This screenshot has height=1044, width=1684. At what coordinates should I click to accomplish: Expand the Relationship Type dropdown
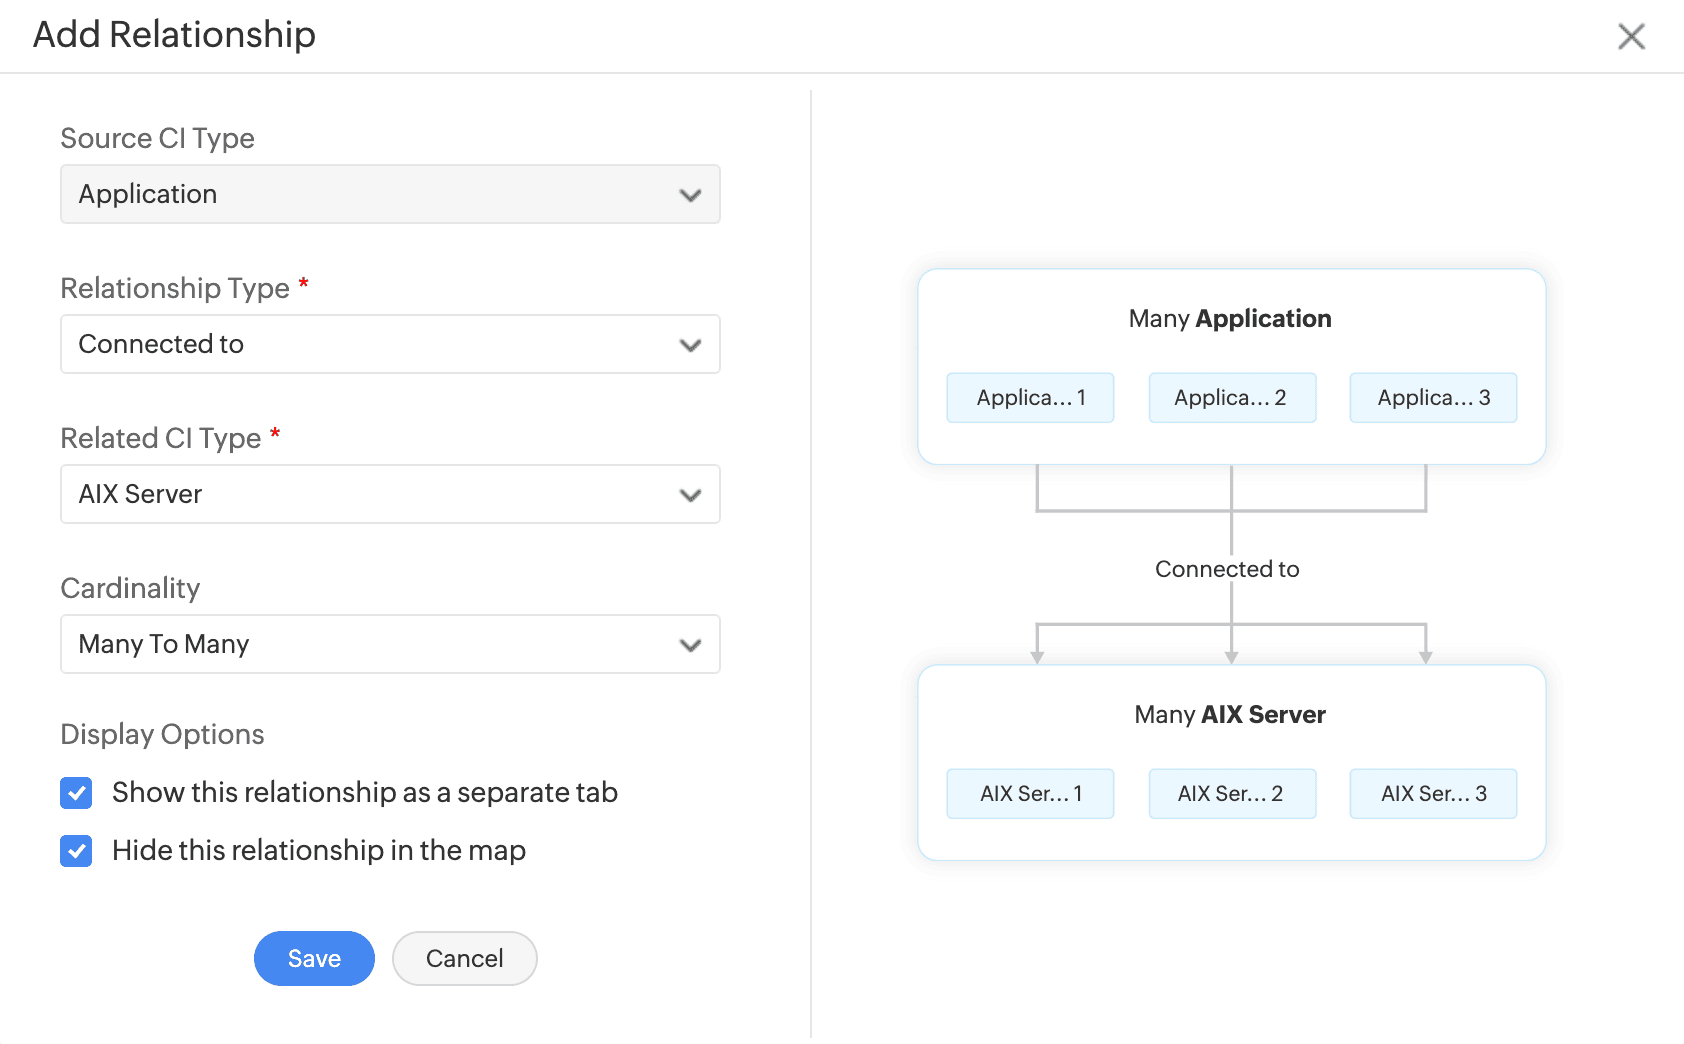click(390, 344)
